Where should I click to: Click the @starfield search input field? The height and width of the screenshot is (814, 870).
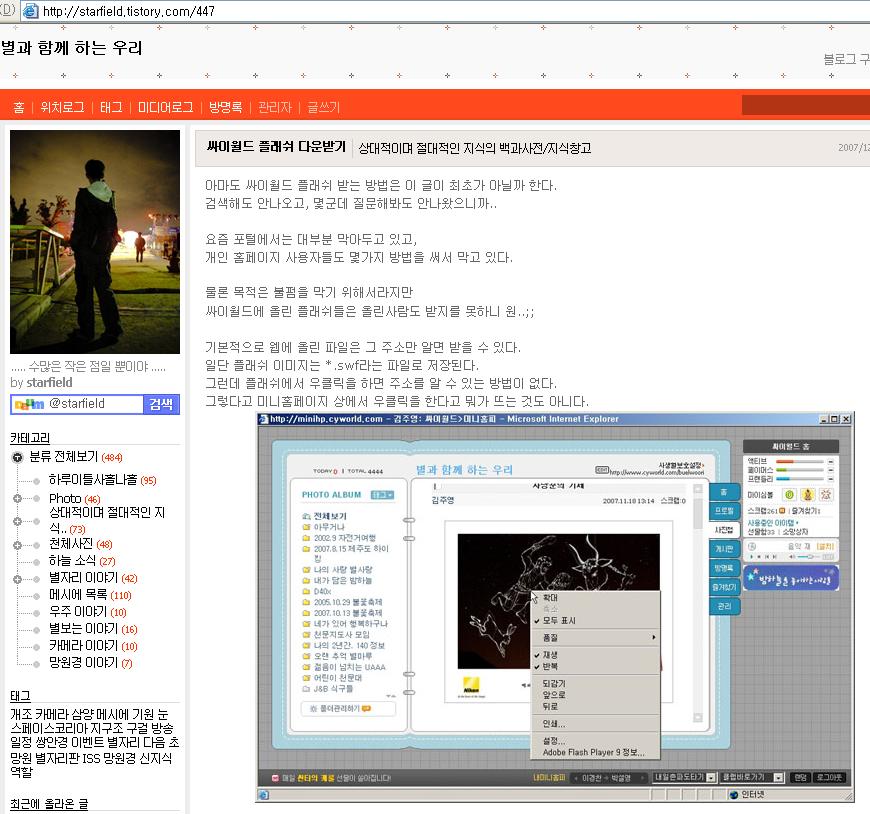pos(94,405)
